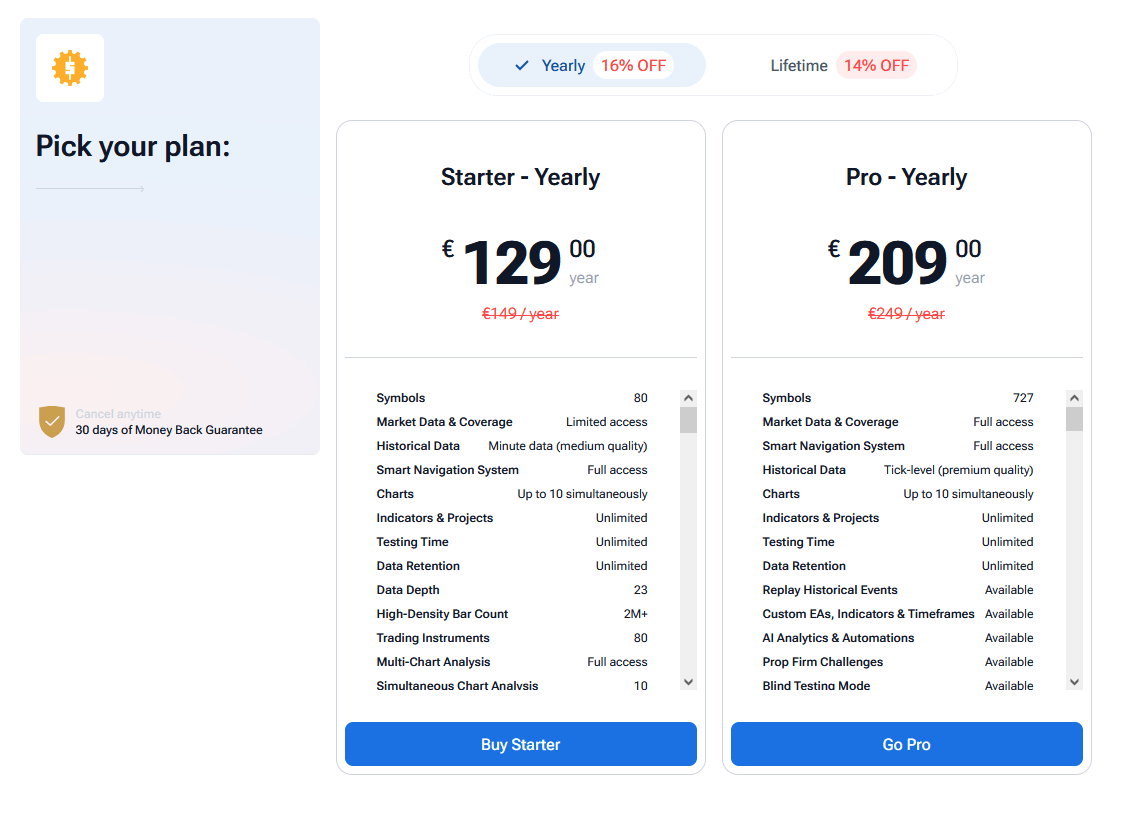Viewport: 1123px width, 819px height.
Task: Click the 14% OFF badge
Action: [876, 66]
